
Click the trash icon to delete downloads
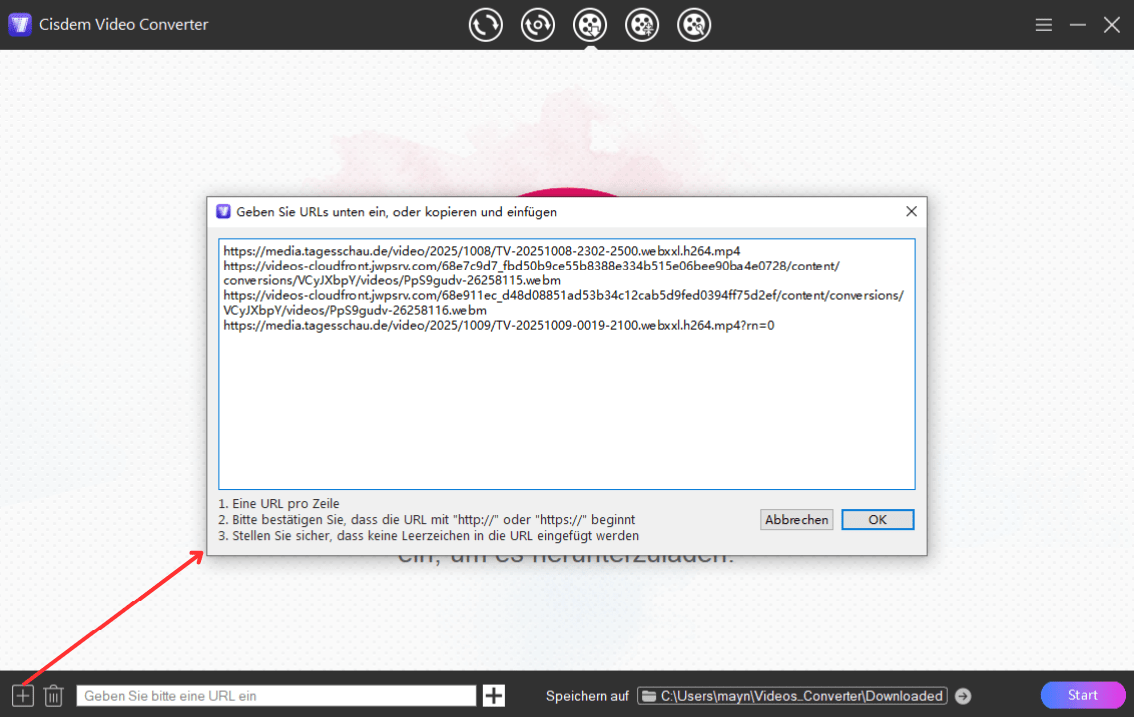pos(54,695)
